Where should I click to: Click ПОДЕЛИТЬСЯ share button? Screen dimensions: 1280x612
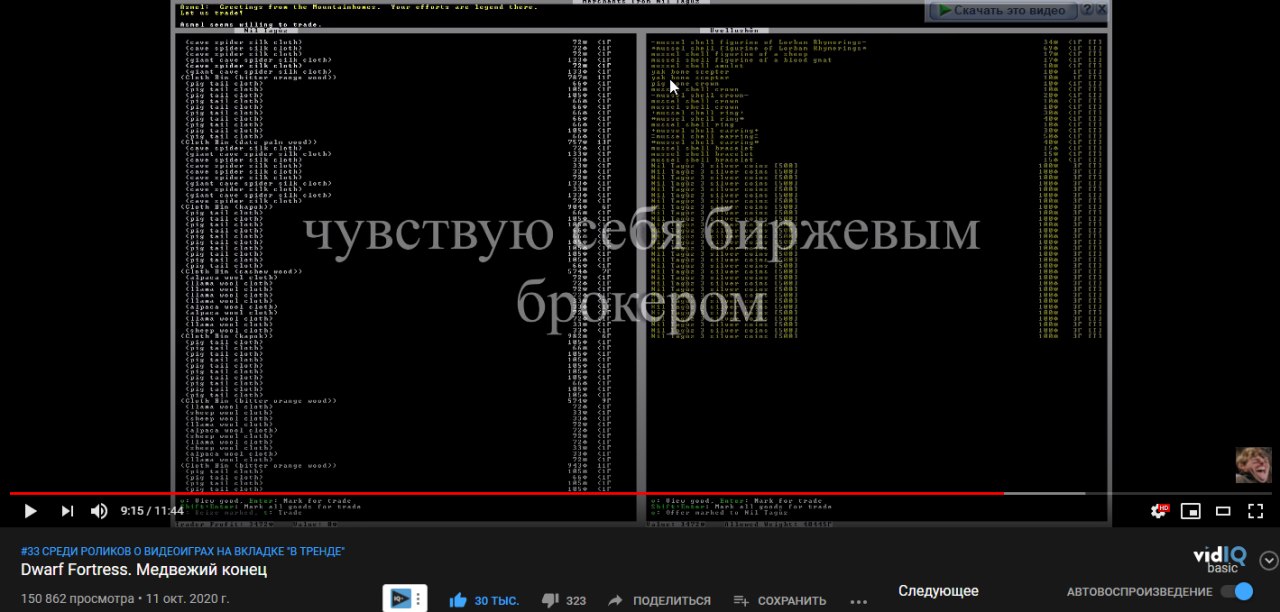[x=659, y=600]
